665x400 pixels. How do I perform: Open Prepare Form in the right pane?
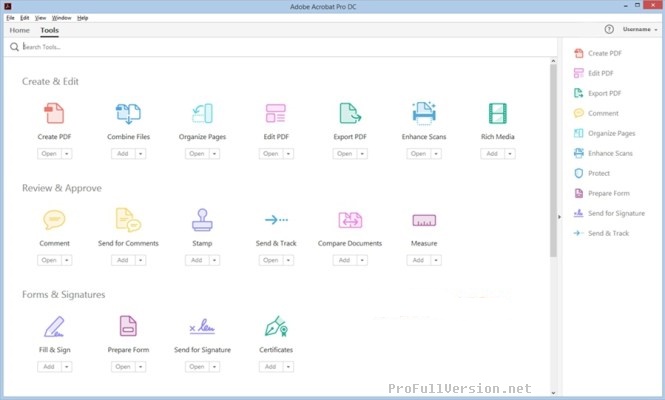point(602,193)
